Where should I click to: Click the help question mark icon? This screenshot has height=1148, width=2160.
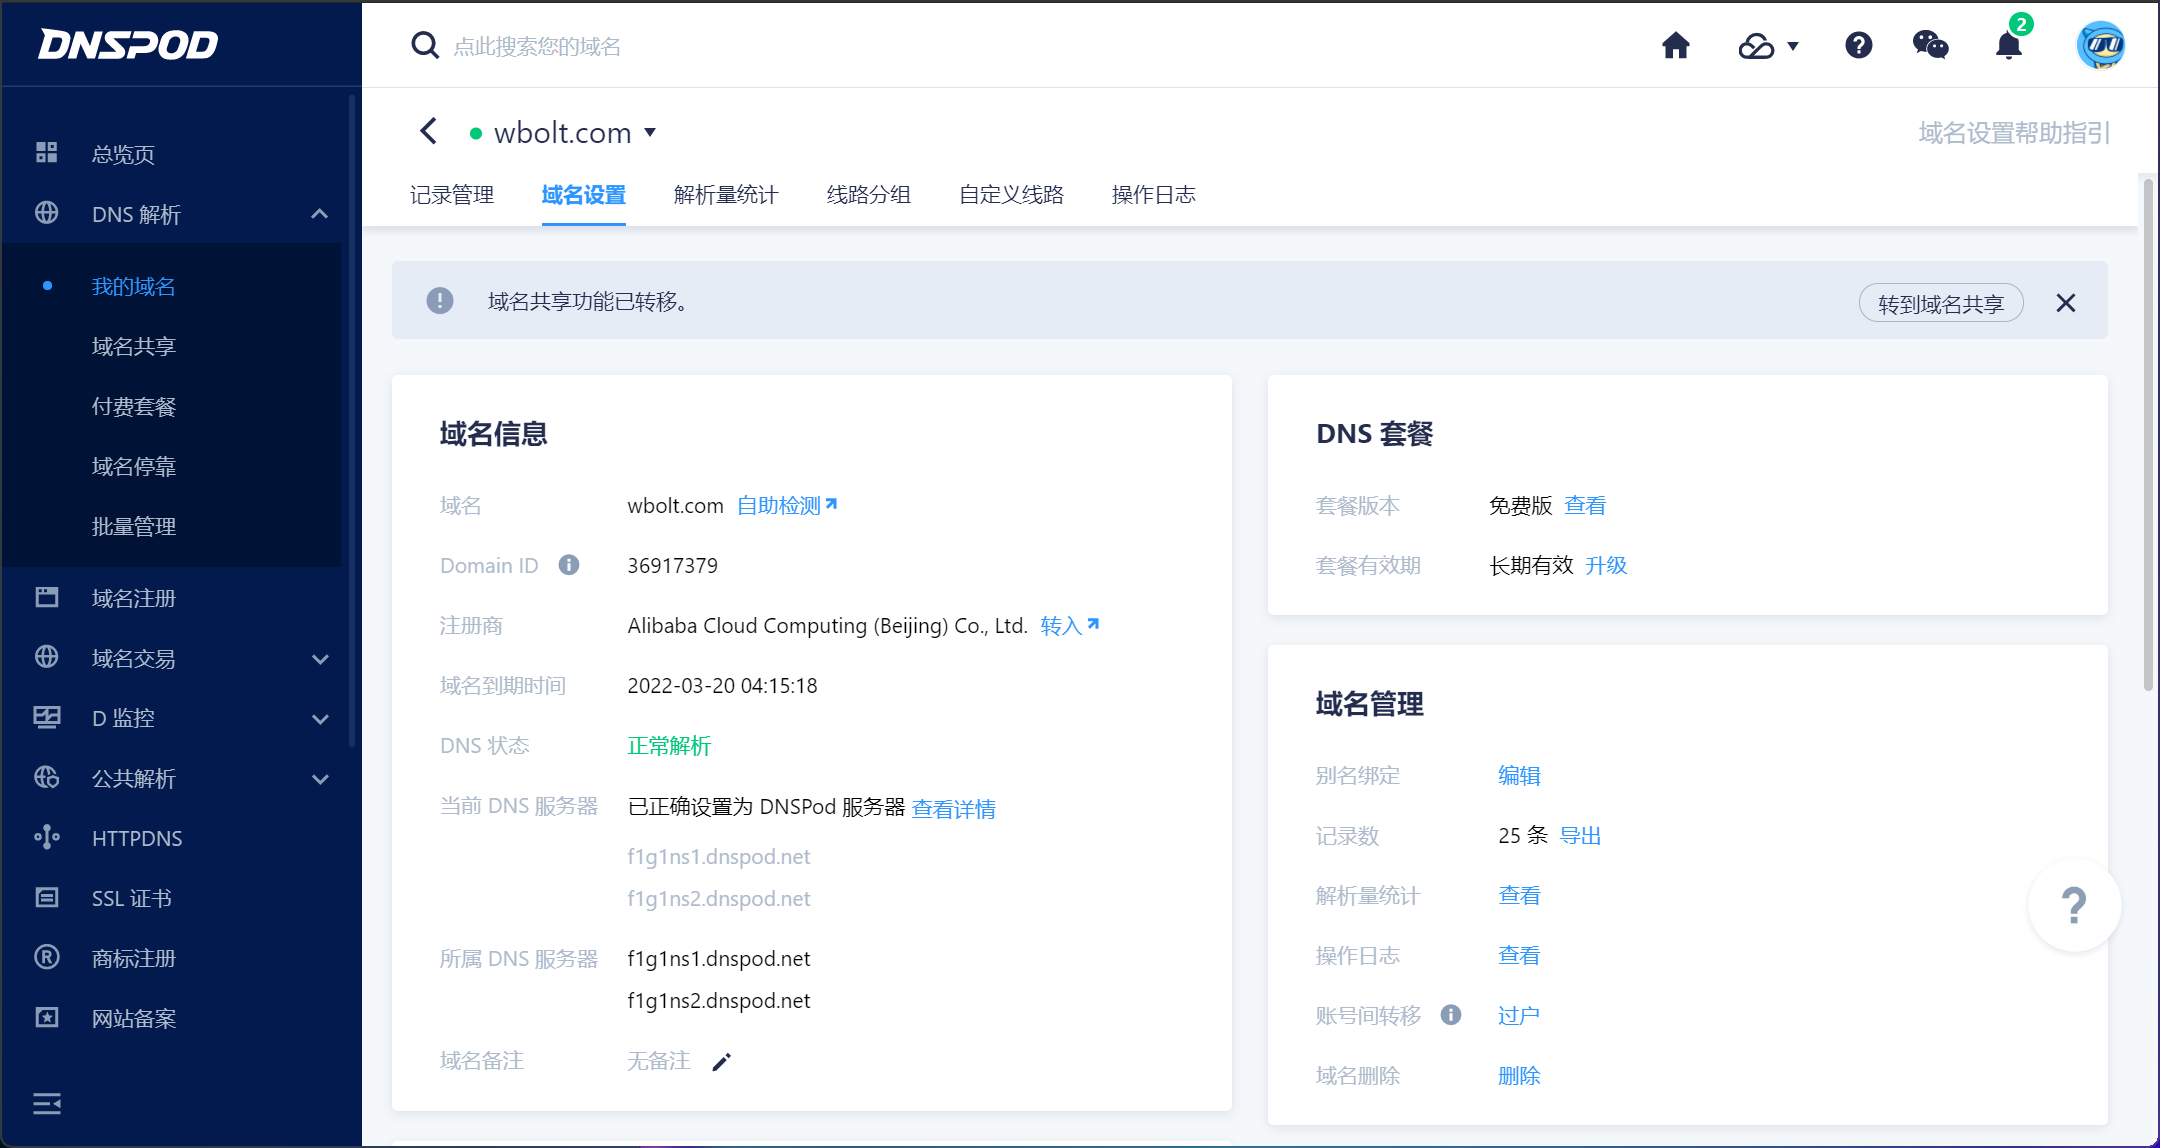tap(1858, 45)
